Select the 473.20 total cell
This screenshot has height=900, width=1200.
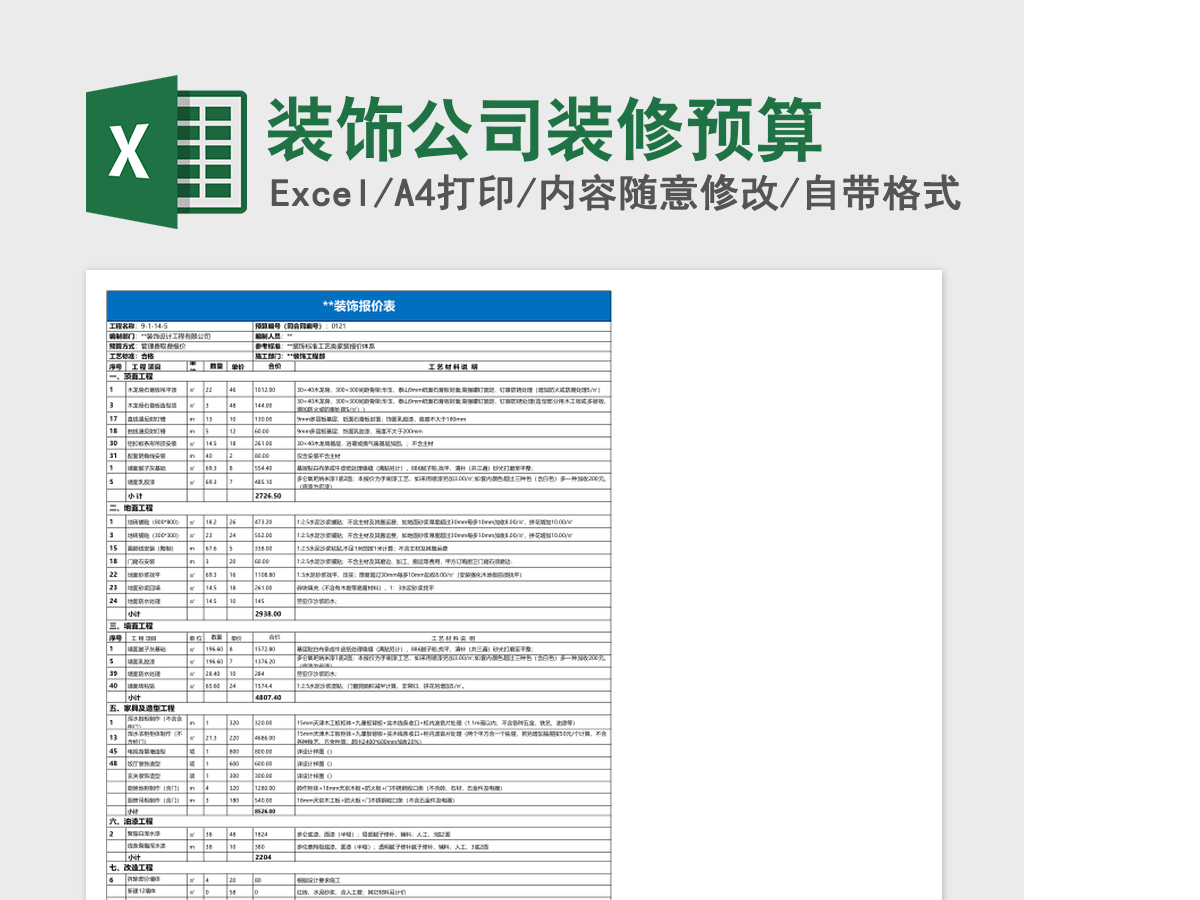click(x=273, y=522)
